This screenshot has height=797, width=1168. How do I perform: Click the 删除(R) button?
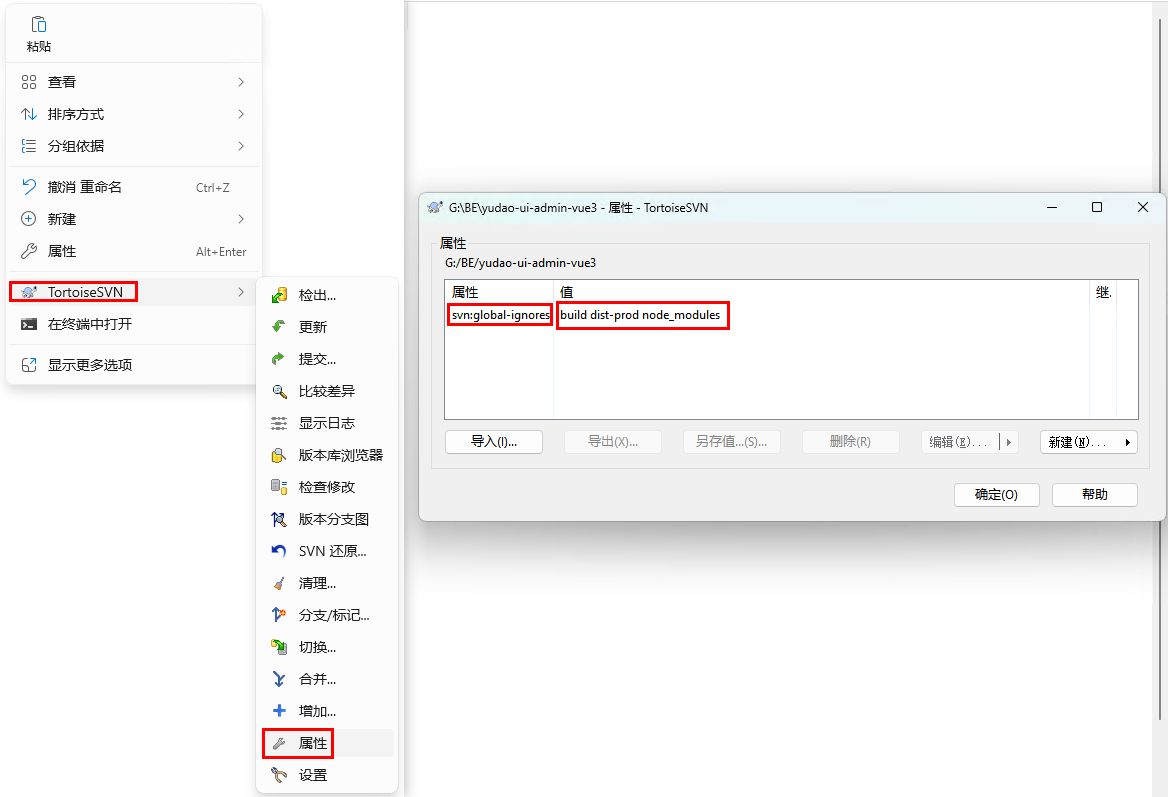pyautogui.click(x=851, y=442)
